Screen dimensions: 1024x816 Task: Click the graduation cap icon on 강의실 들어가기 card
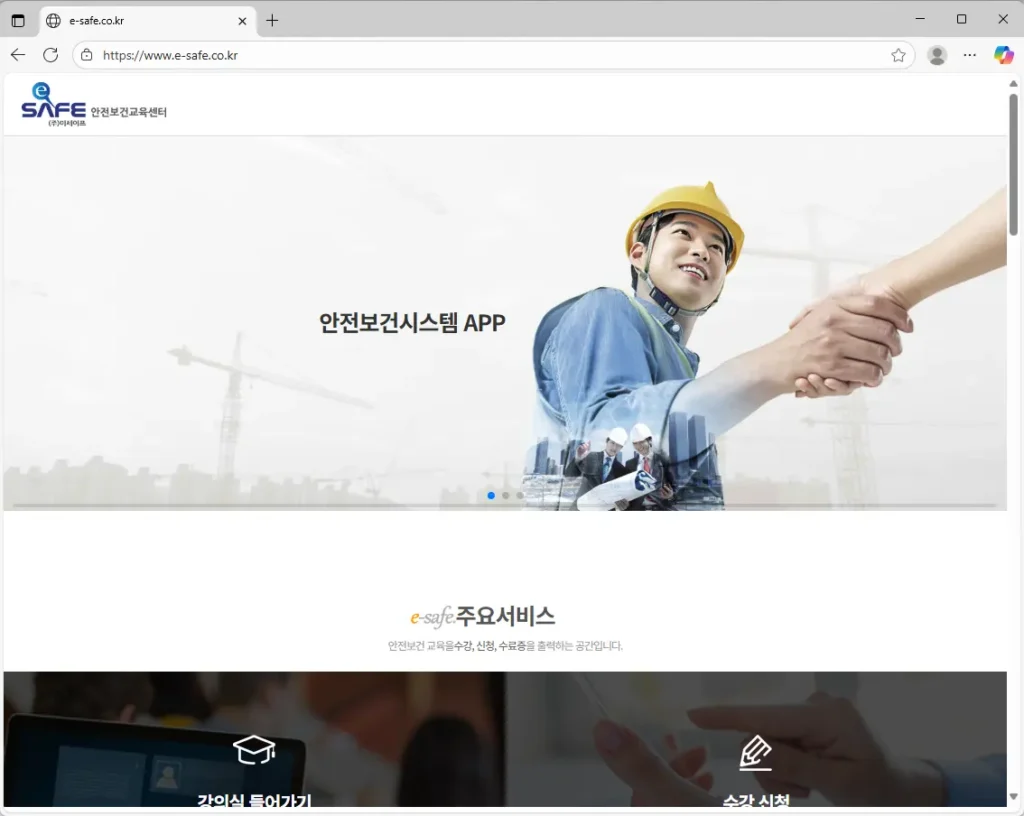[x=253, y=748]
